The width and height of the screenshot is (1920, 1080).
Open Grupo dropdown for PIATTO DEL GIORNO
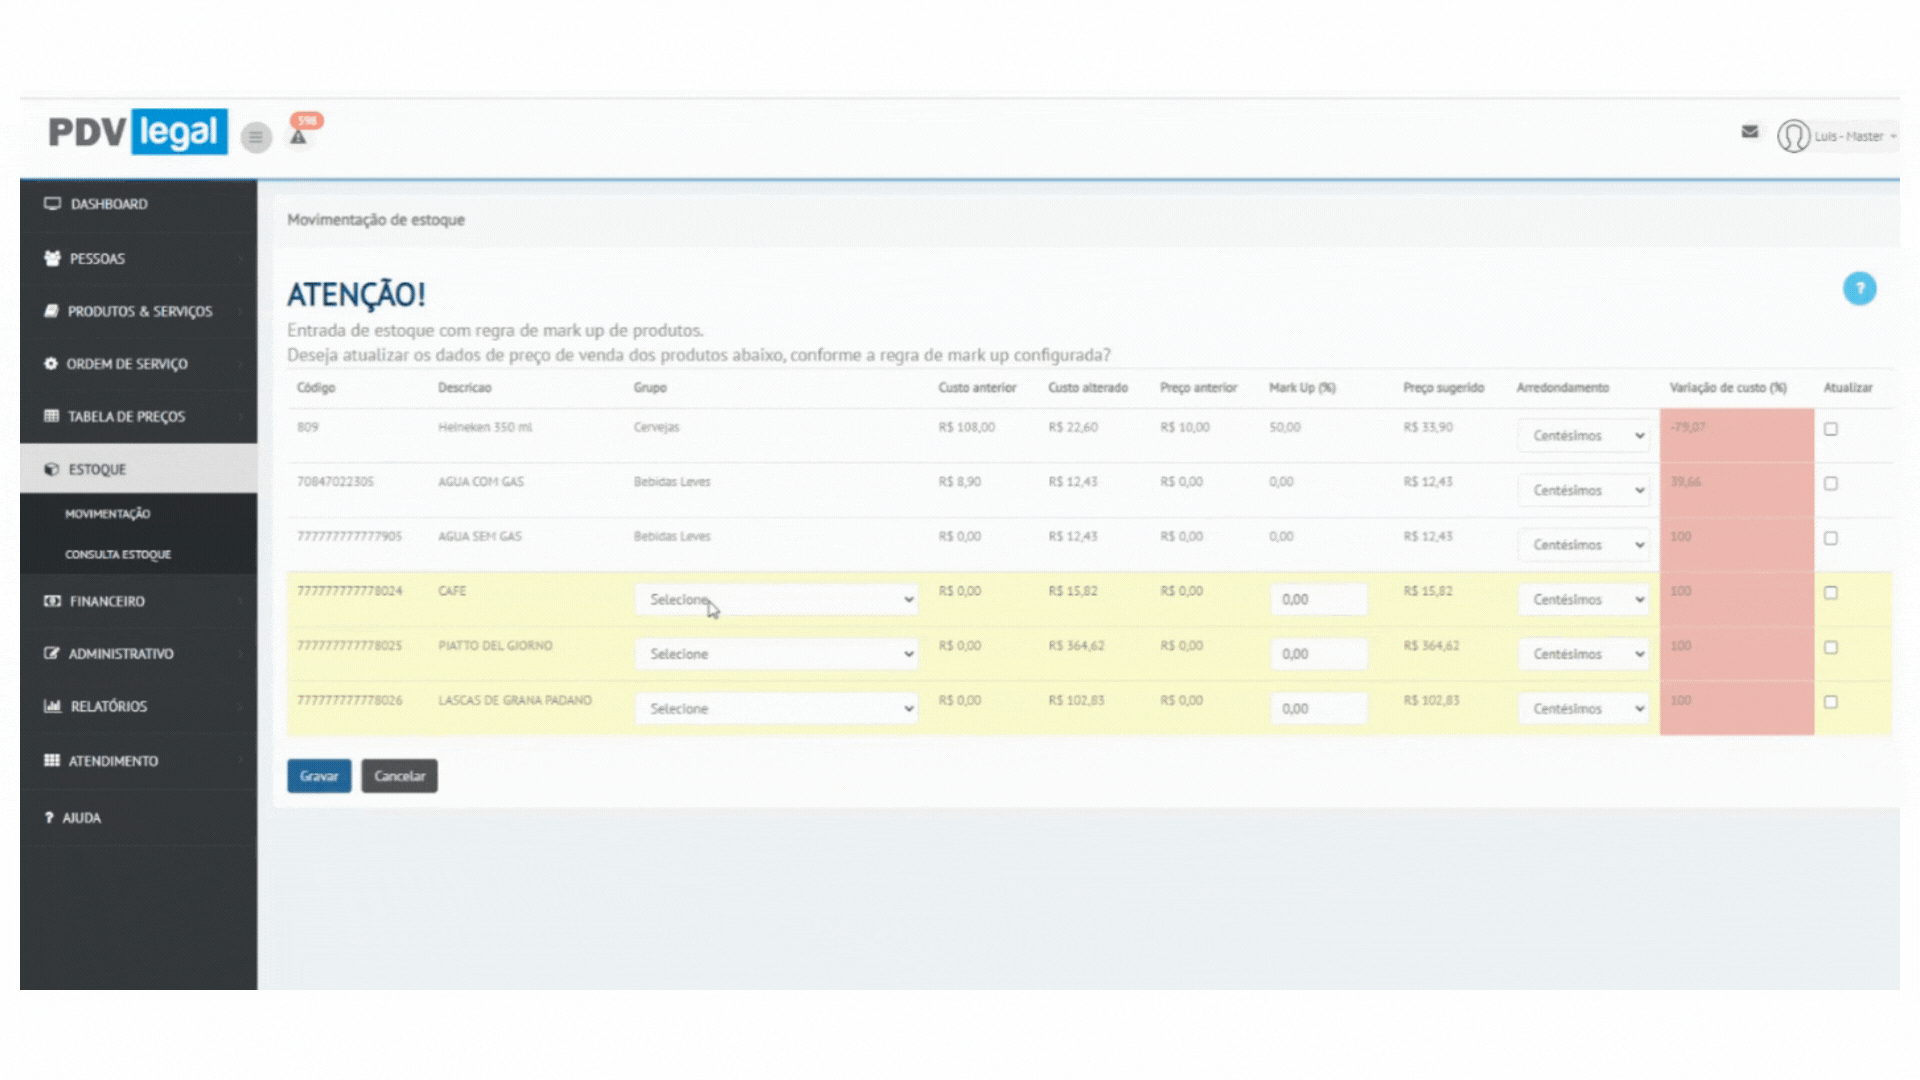tap(776, 654)
